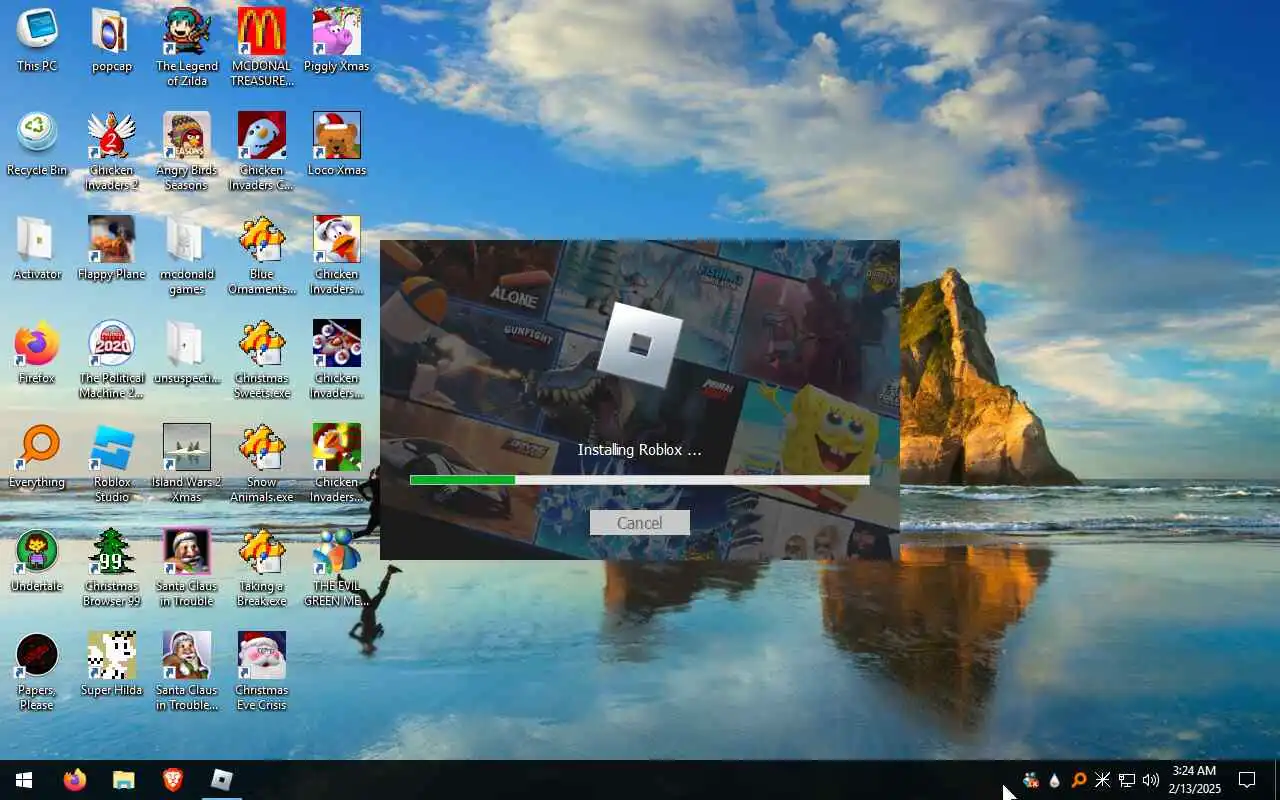Open network status tray icon

(x=1126, y=780)
